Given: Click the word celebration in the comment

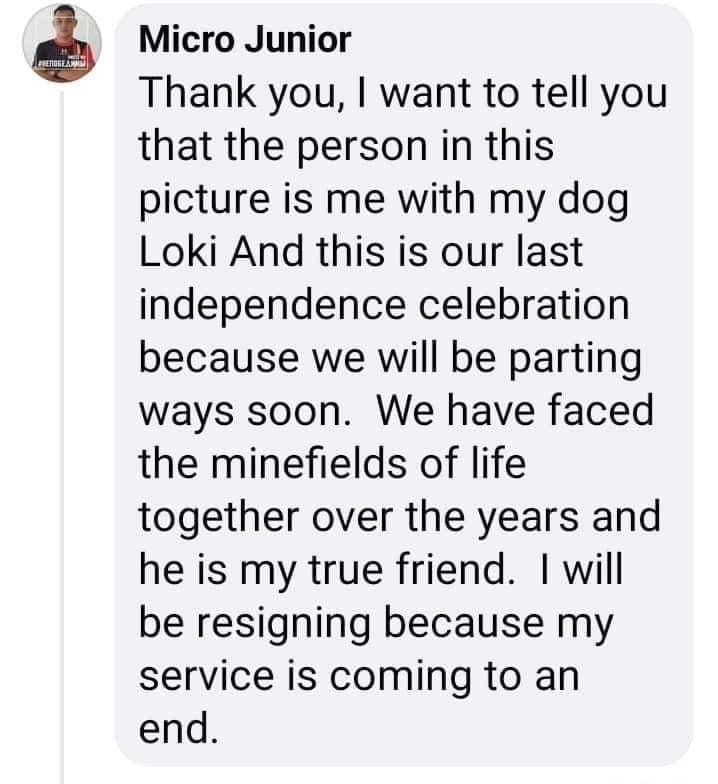Looking at the screenshot, I should pyautogui.click(x=524, y=304).
